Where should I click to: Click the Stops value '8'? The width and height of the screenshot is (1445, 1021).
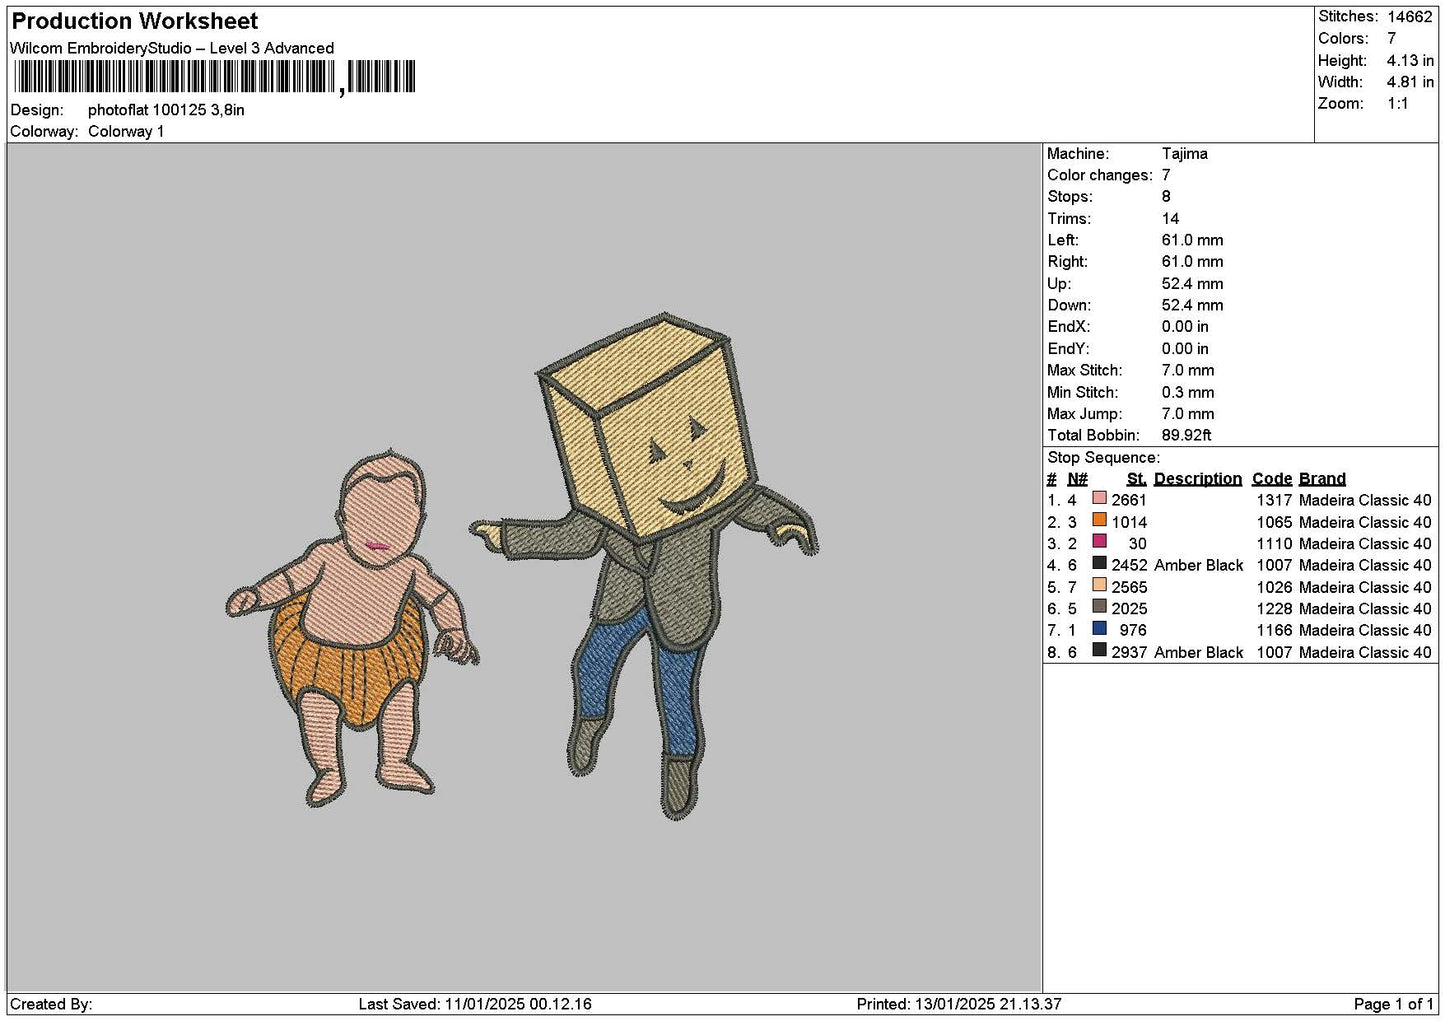click(1166, 197)
